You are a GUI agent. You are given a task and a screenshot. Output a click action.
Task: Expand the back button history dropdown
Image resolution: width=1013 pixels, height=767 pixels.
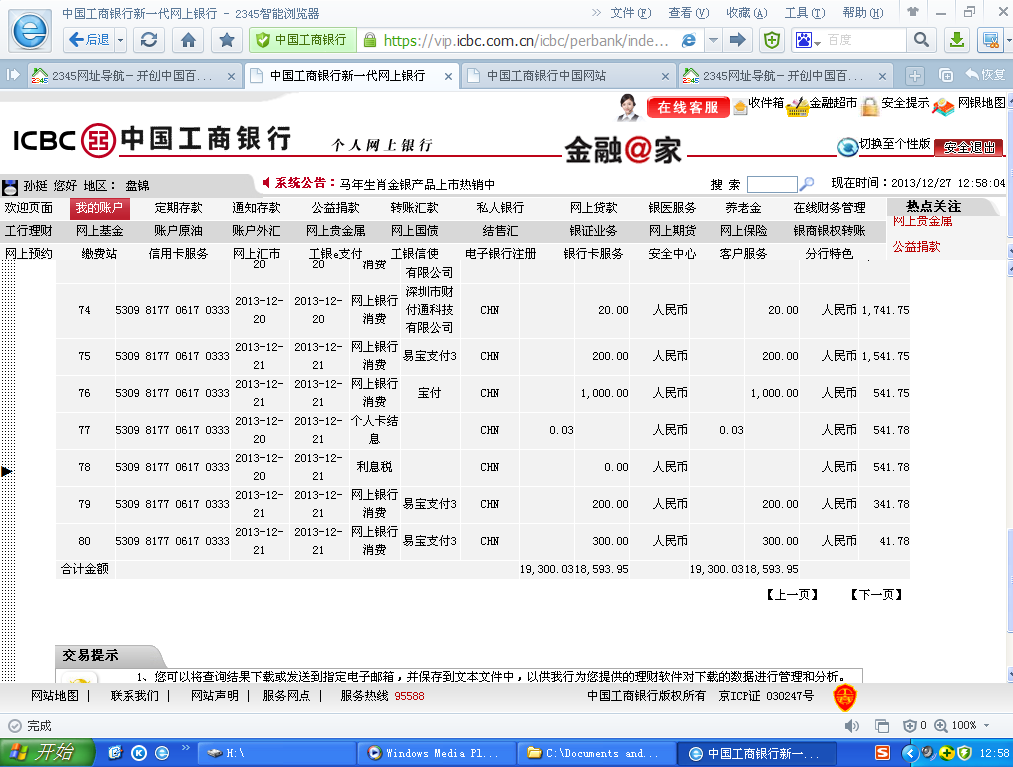(x=121, y=40)
